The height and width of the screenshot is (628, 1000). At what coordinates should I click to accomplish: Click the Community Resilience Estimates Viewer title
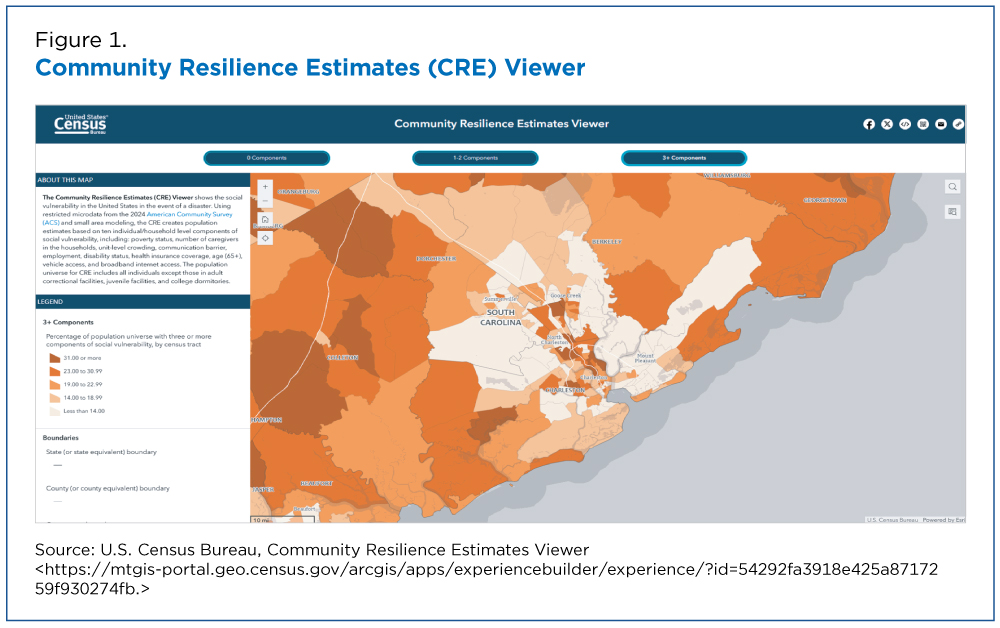click(x=501, y=124)
